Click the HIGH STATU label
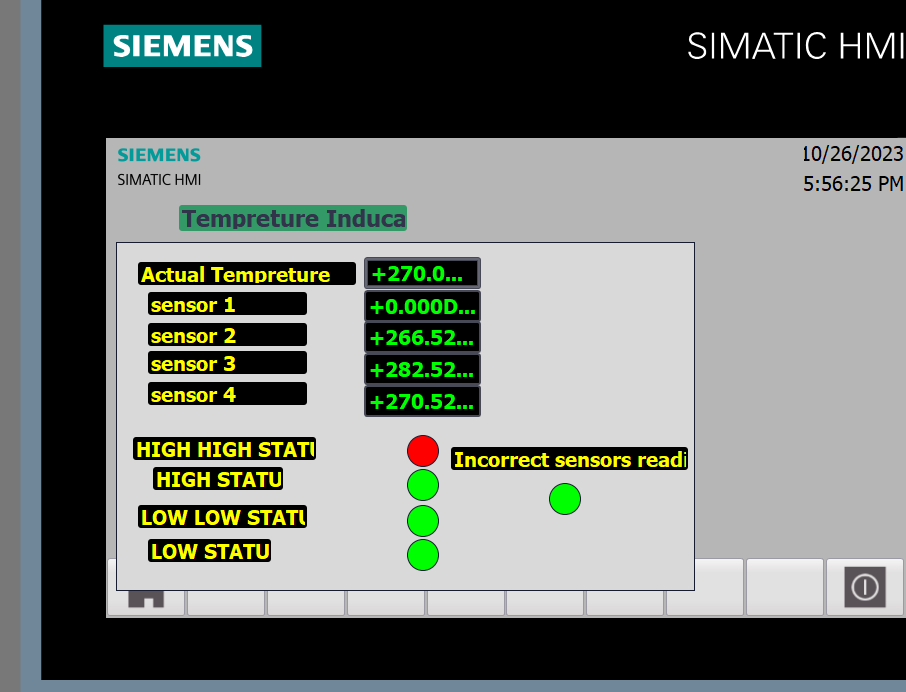 coord(218,479)
